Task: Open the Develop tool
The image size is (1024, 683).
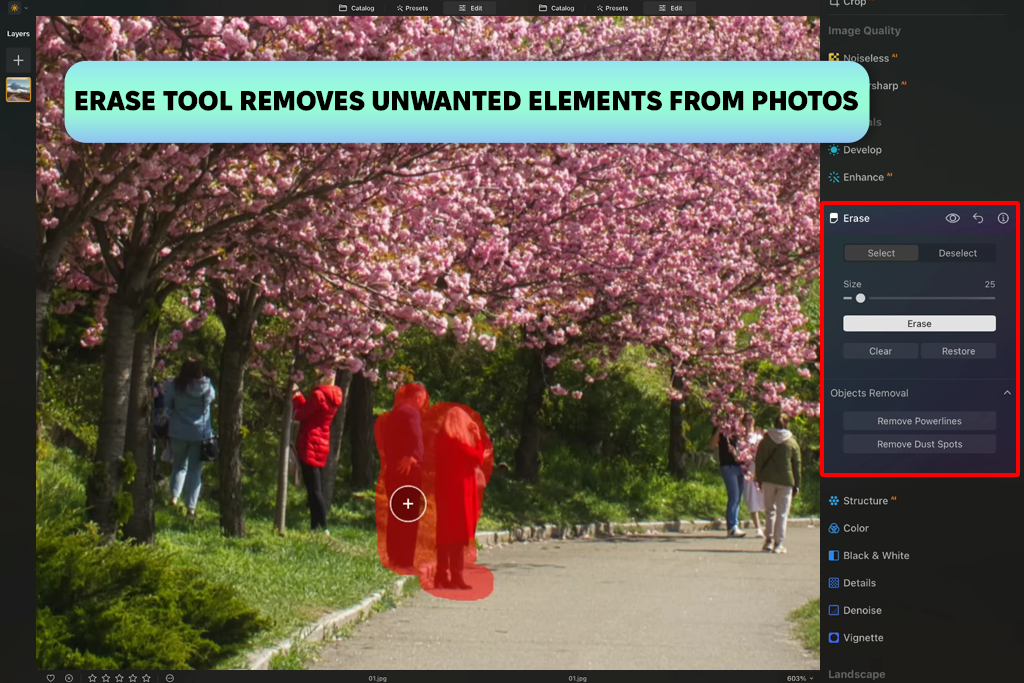Action: [856, 150]
